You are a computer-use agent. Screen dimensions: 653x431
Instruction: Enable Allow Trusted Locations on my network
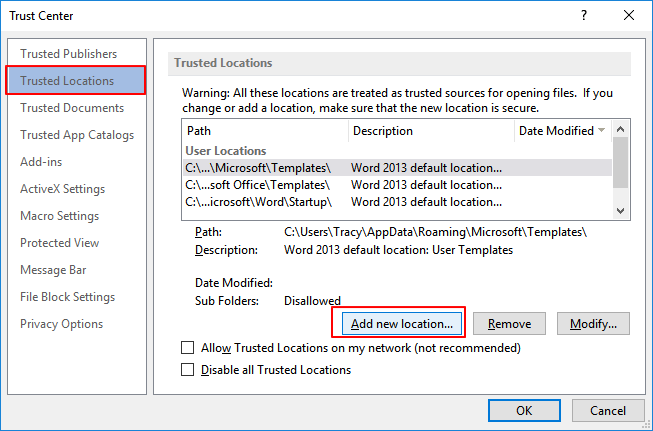(187, 348)
